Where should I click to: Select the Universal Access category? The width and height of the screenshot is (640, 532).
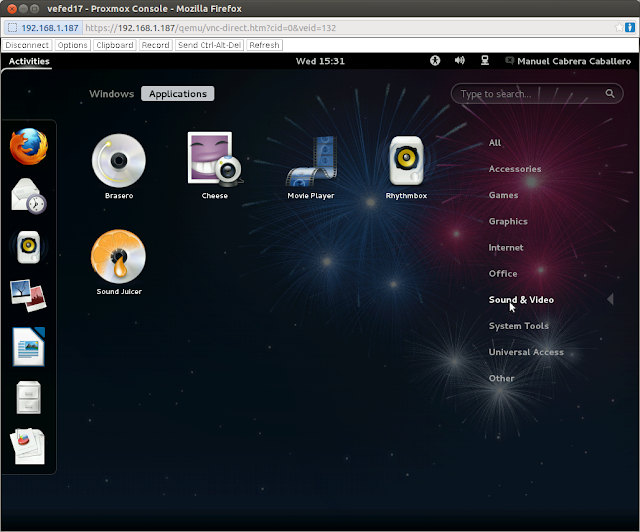[526, 352]
